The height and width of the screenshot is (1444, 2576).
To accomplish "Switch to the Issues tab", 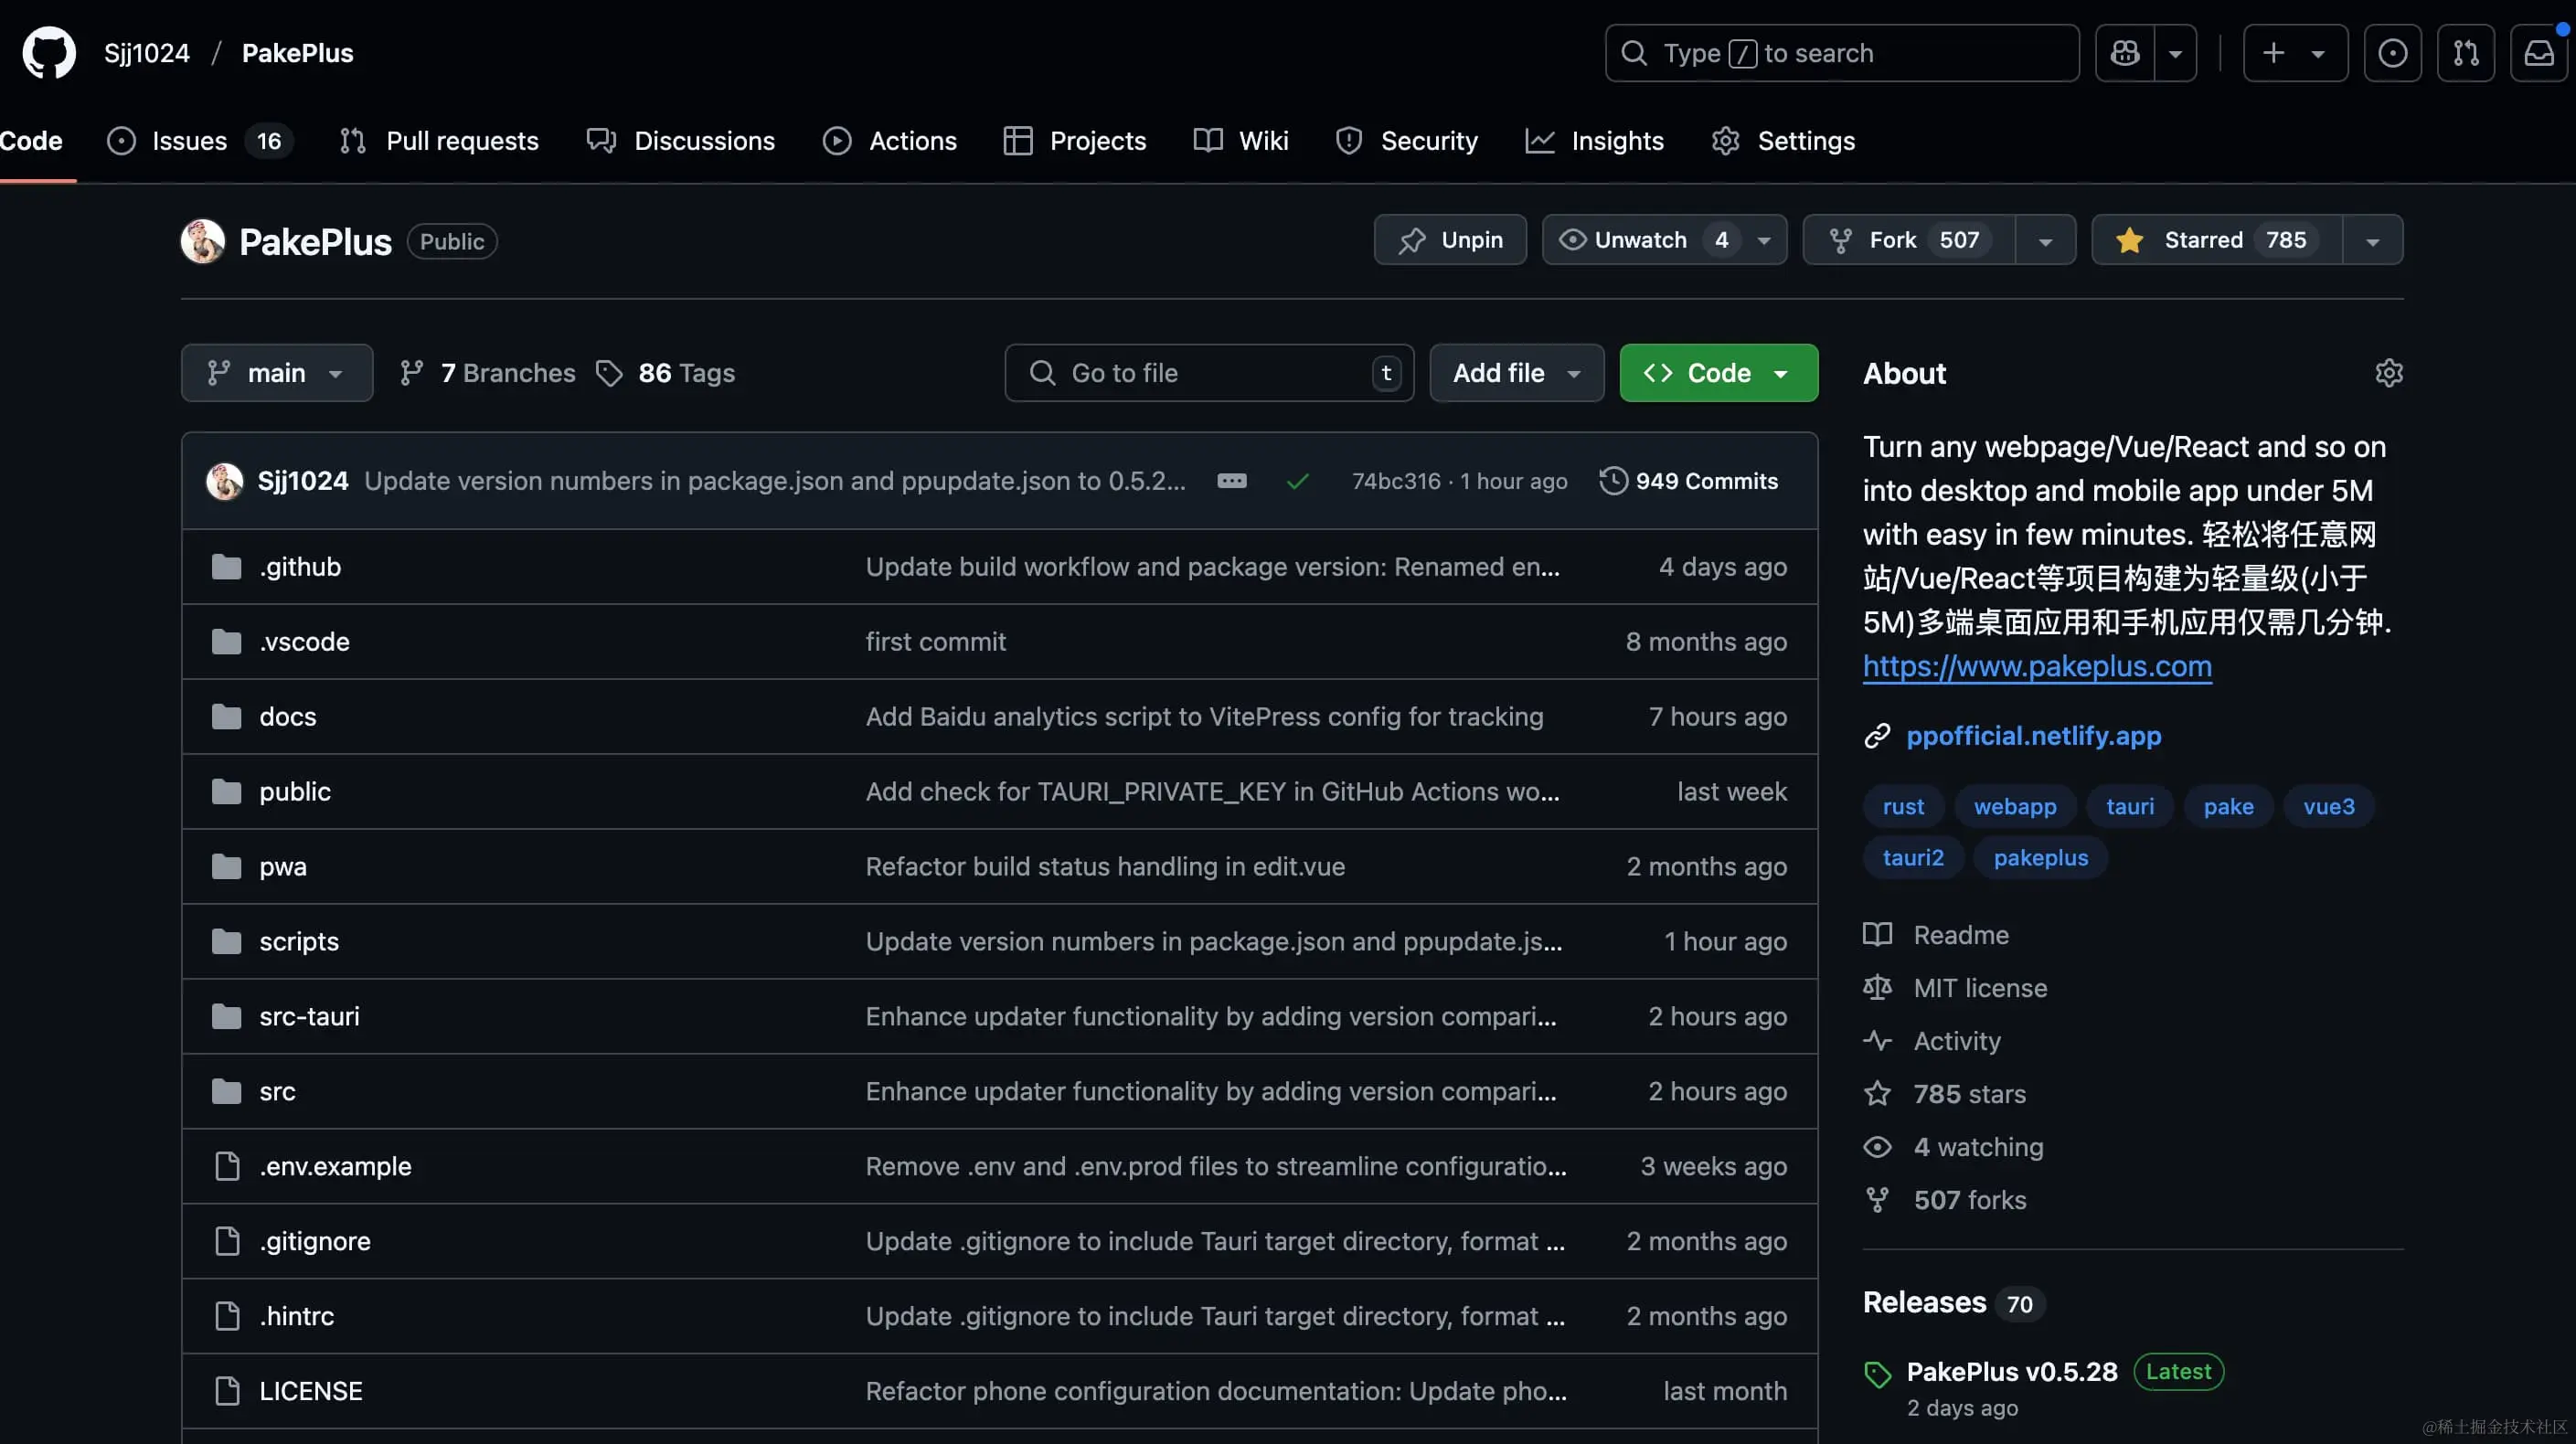I will pos(189,141).
